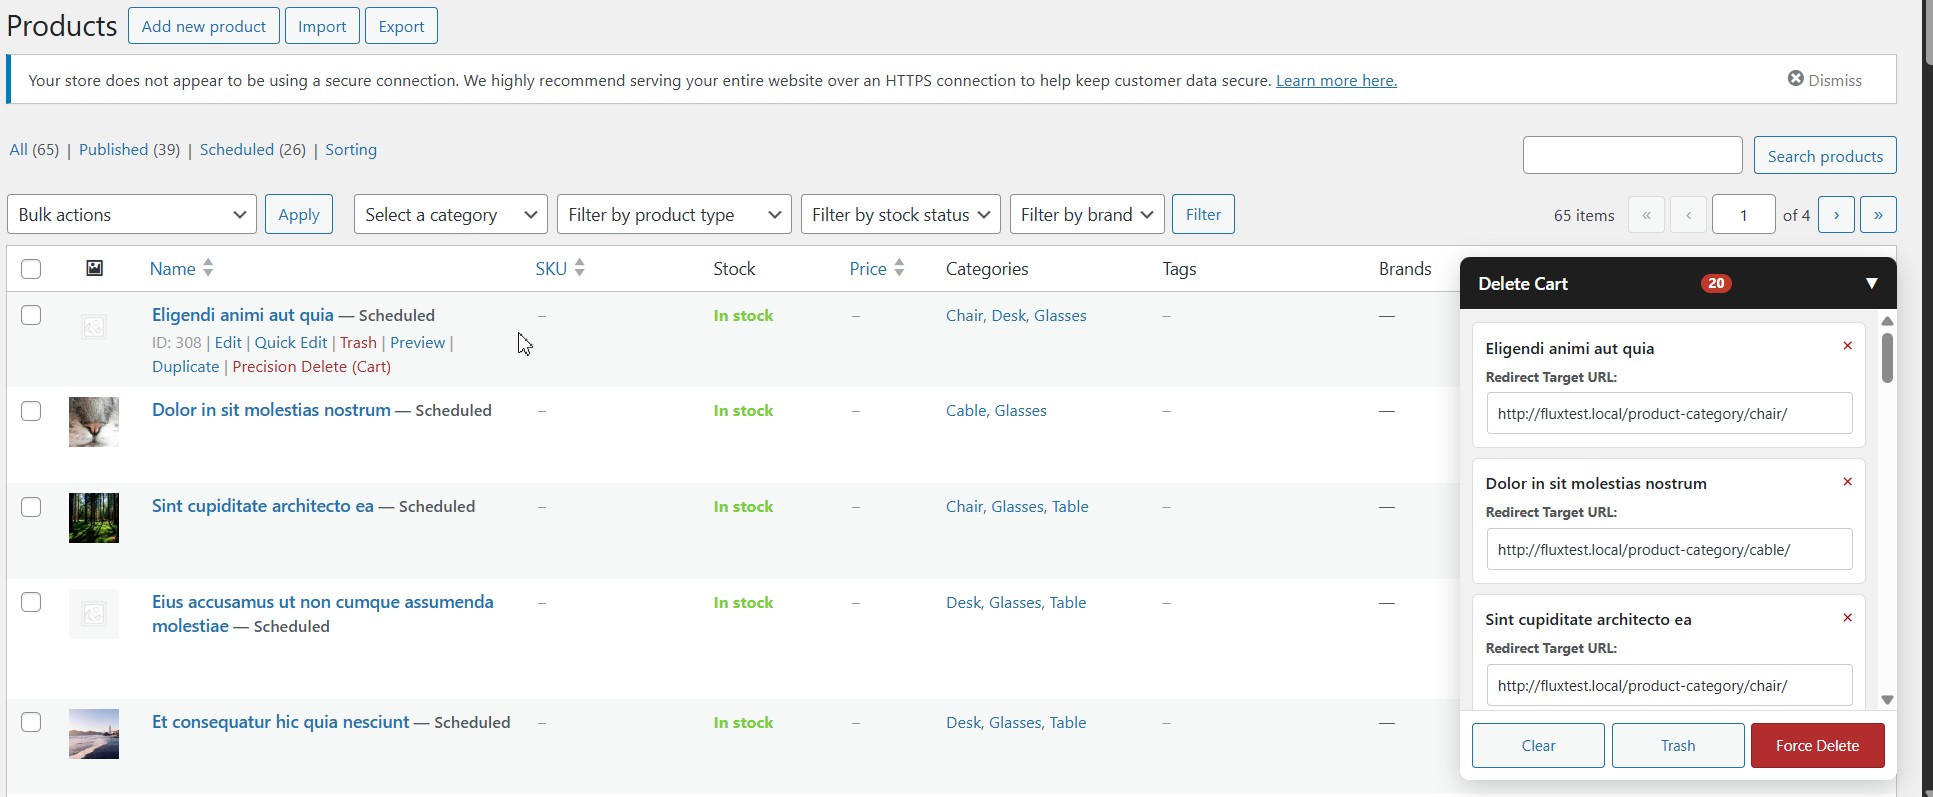Edit redirect URL for Sint cupiditate architecto ea
Image resolution: width=1933 pixels, height=797 pixels.
click(x=1669, y=685)
